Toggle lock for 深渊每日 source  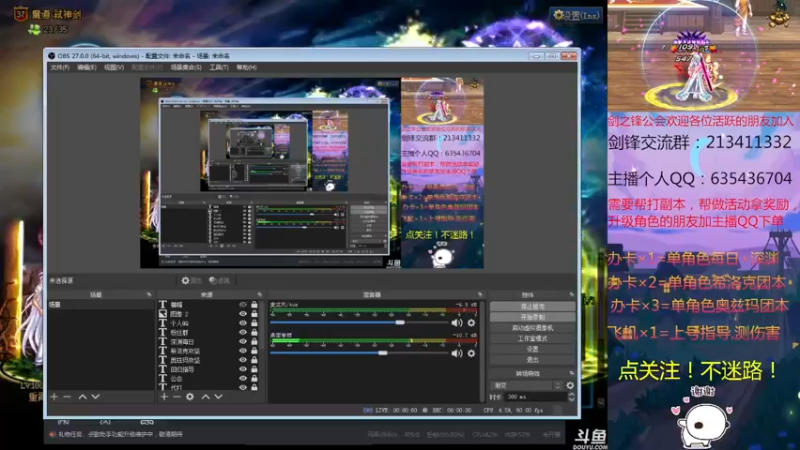click(x=254, y=341)
